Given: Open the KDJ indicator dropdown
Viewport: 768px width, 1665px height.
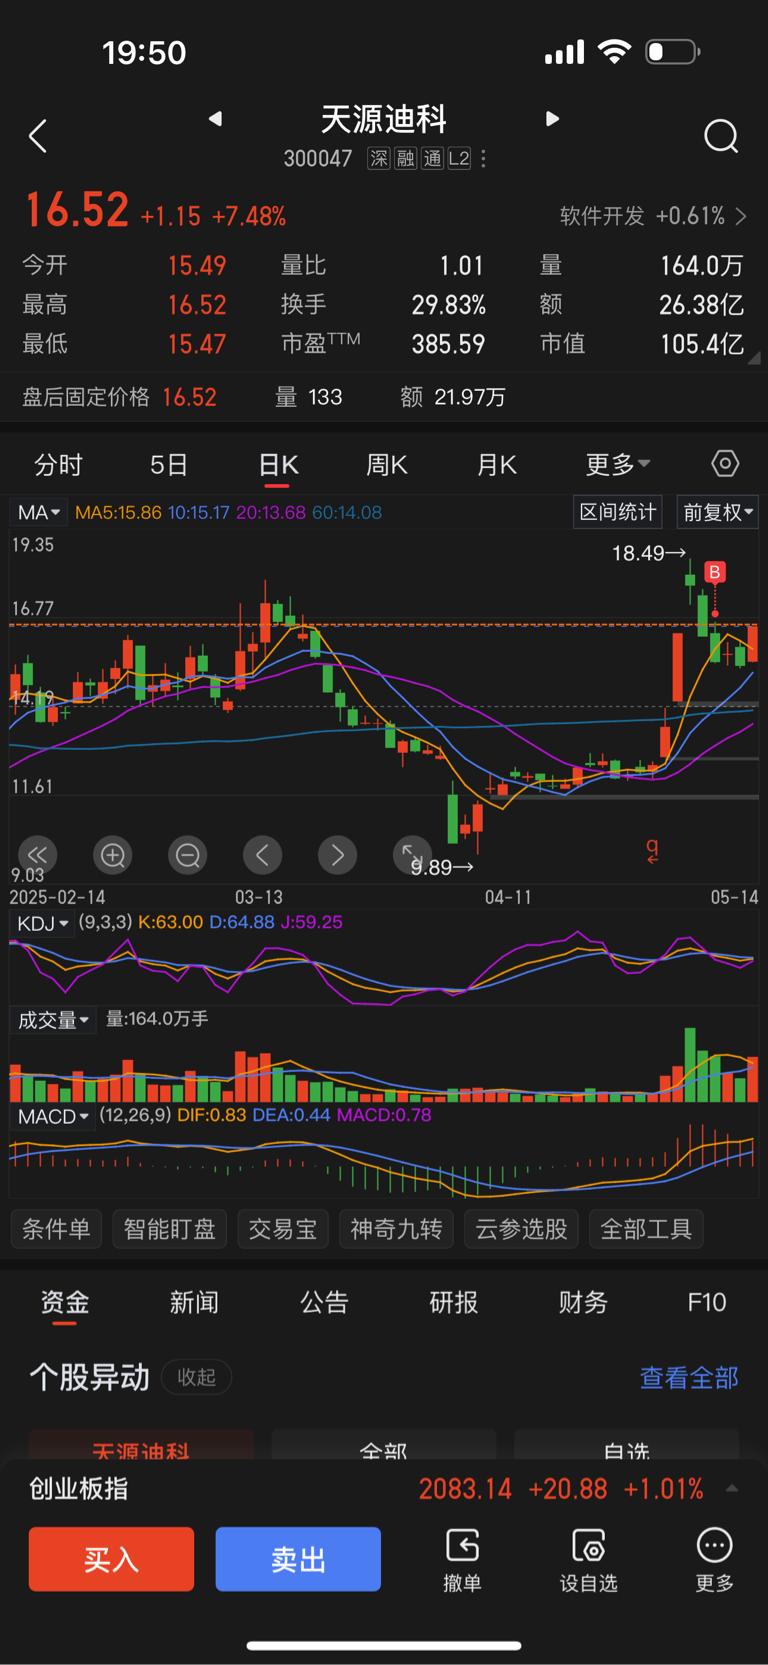Looking at the screenshot, I should coord(43,923).
